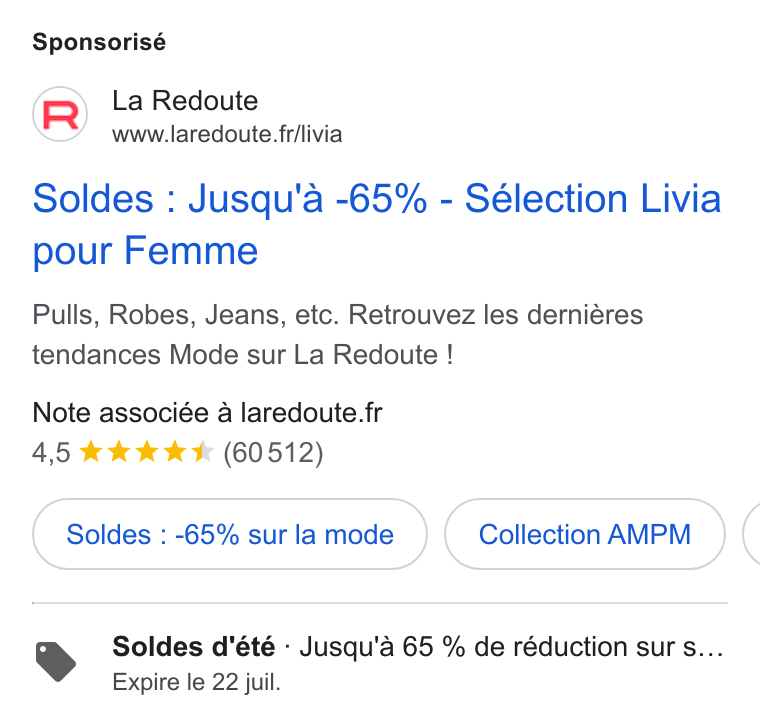Expand truncated 'Jusqu'à 65 % de réduction' text
The height and width of the screenshot is (720, 760).
pyautogui.click(x=511, y=647)
